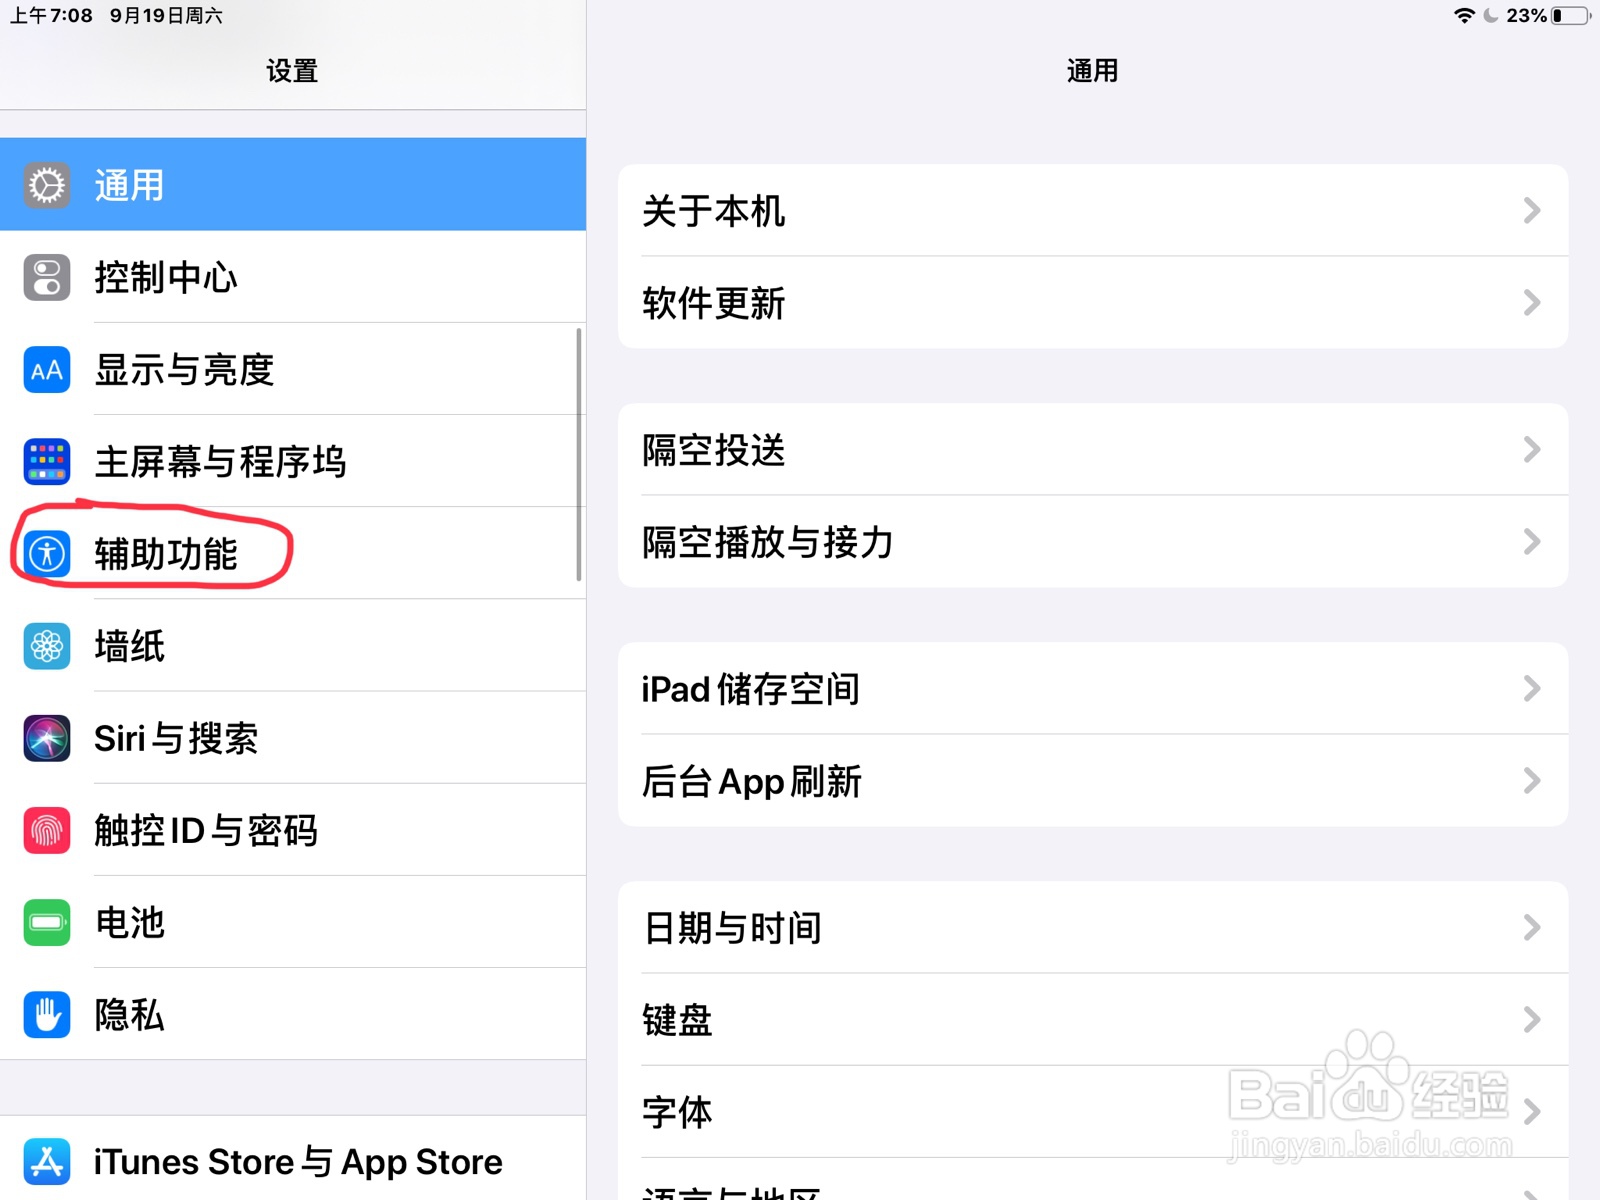
Task: Tap the Touch ID fingerprint icon
Action: pyautogui.click(x=47, y=830)
